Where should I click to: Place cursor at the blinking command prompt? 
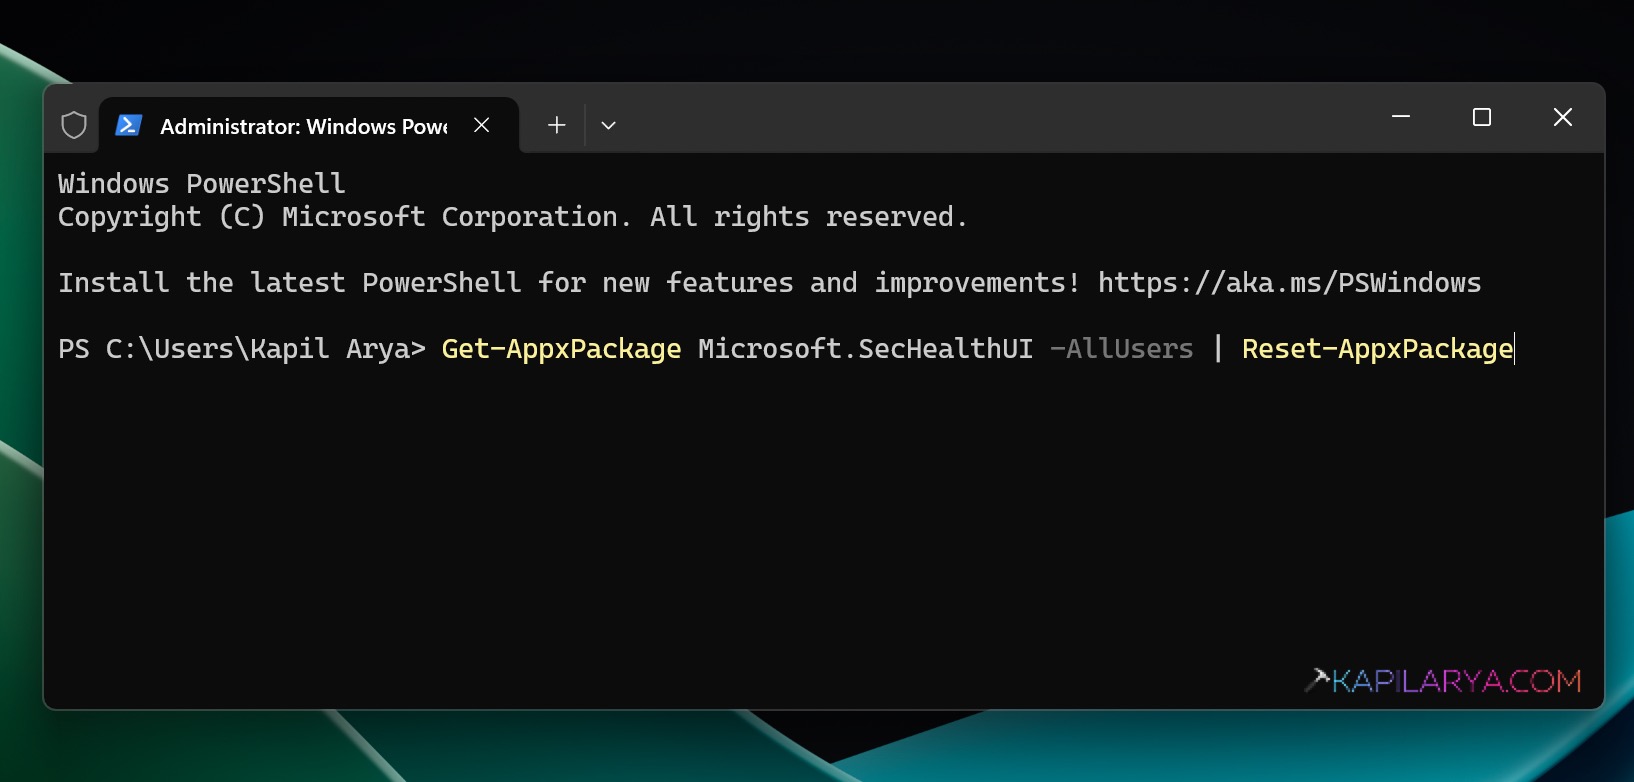click(x=1515, y=349)
